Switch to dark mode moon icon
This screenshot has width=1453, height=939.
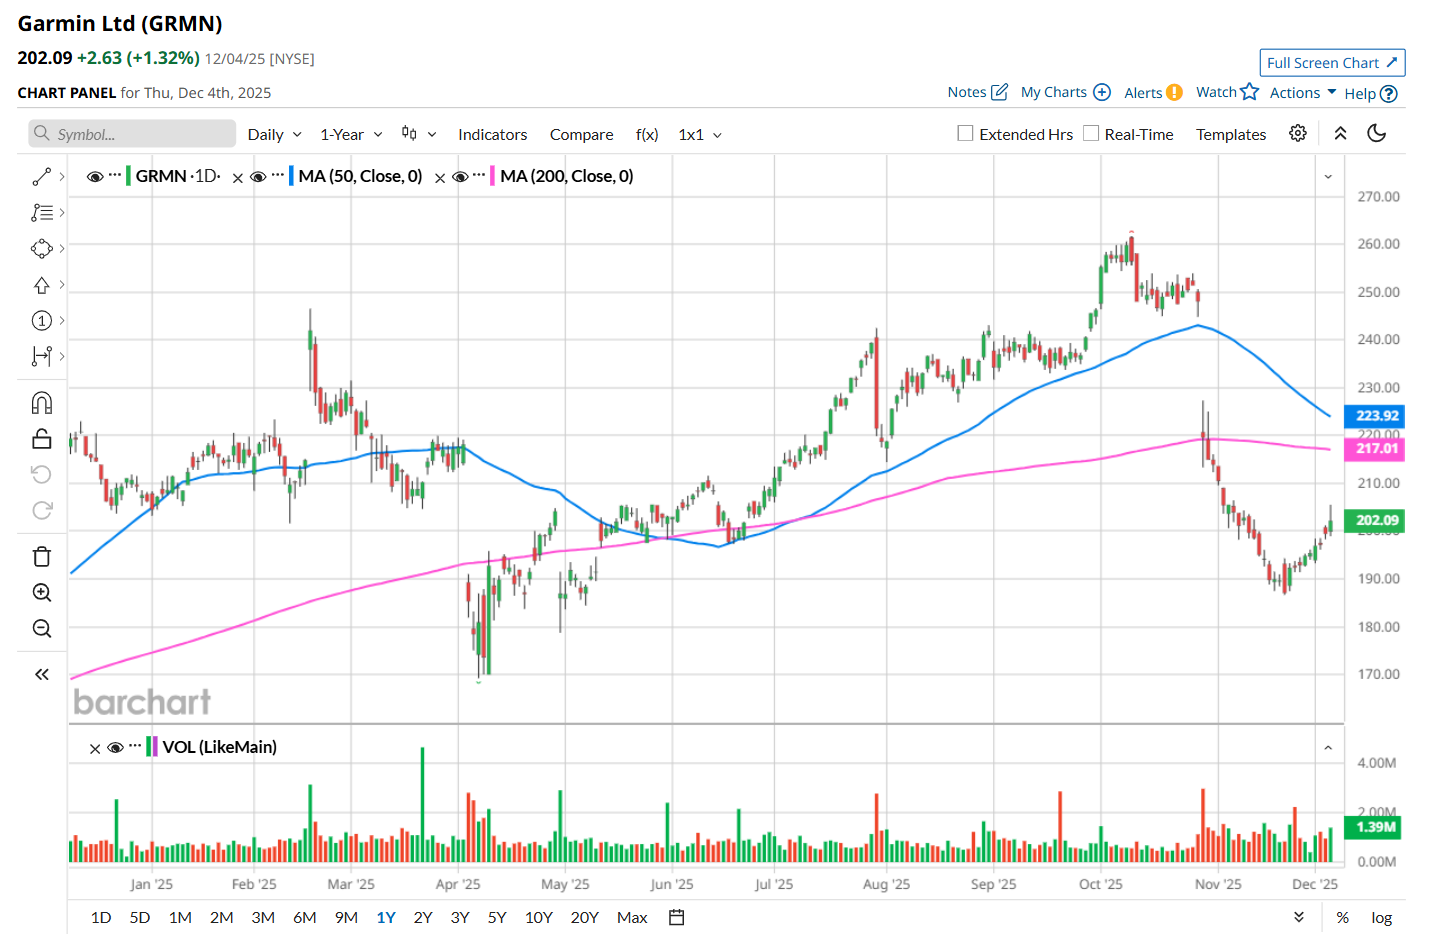[1377, 134]
